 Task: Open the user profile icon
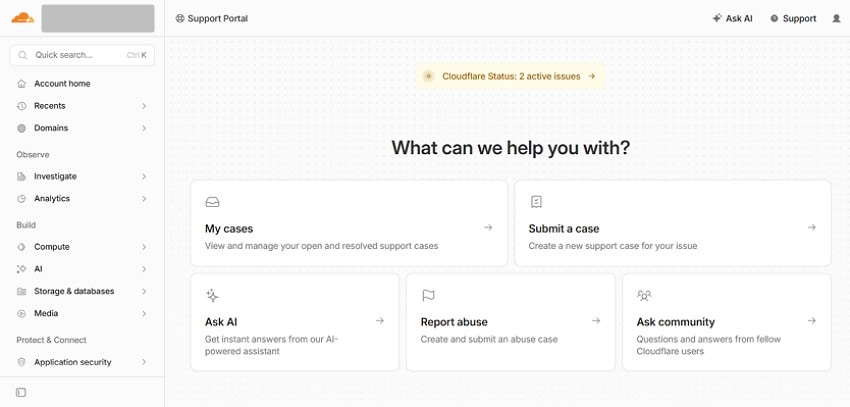pyautogui.click(x=836, y=18)
